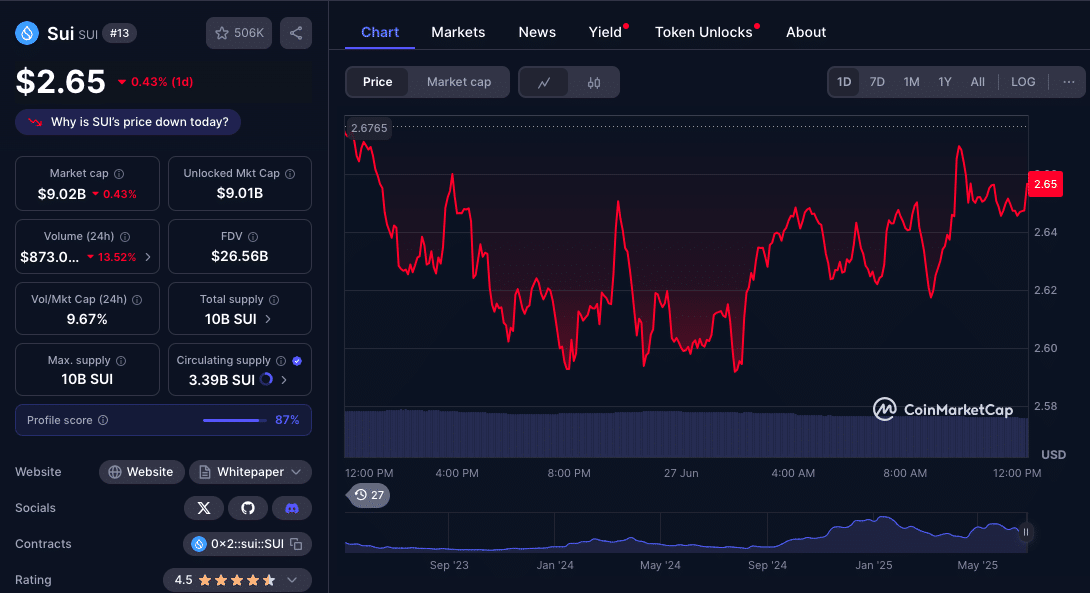Click the history clock 27 badge

(368, 495)
